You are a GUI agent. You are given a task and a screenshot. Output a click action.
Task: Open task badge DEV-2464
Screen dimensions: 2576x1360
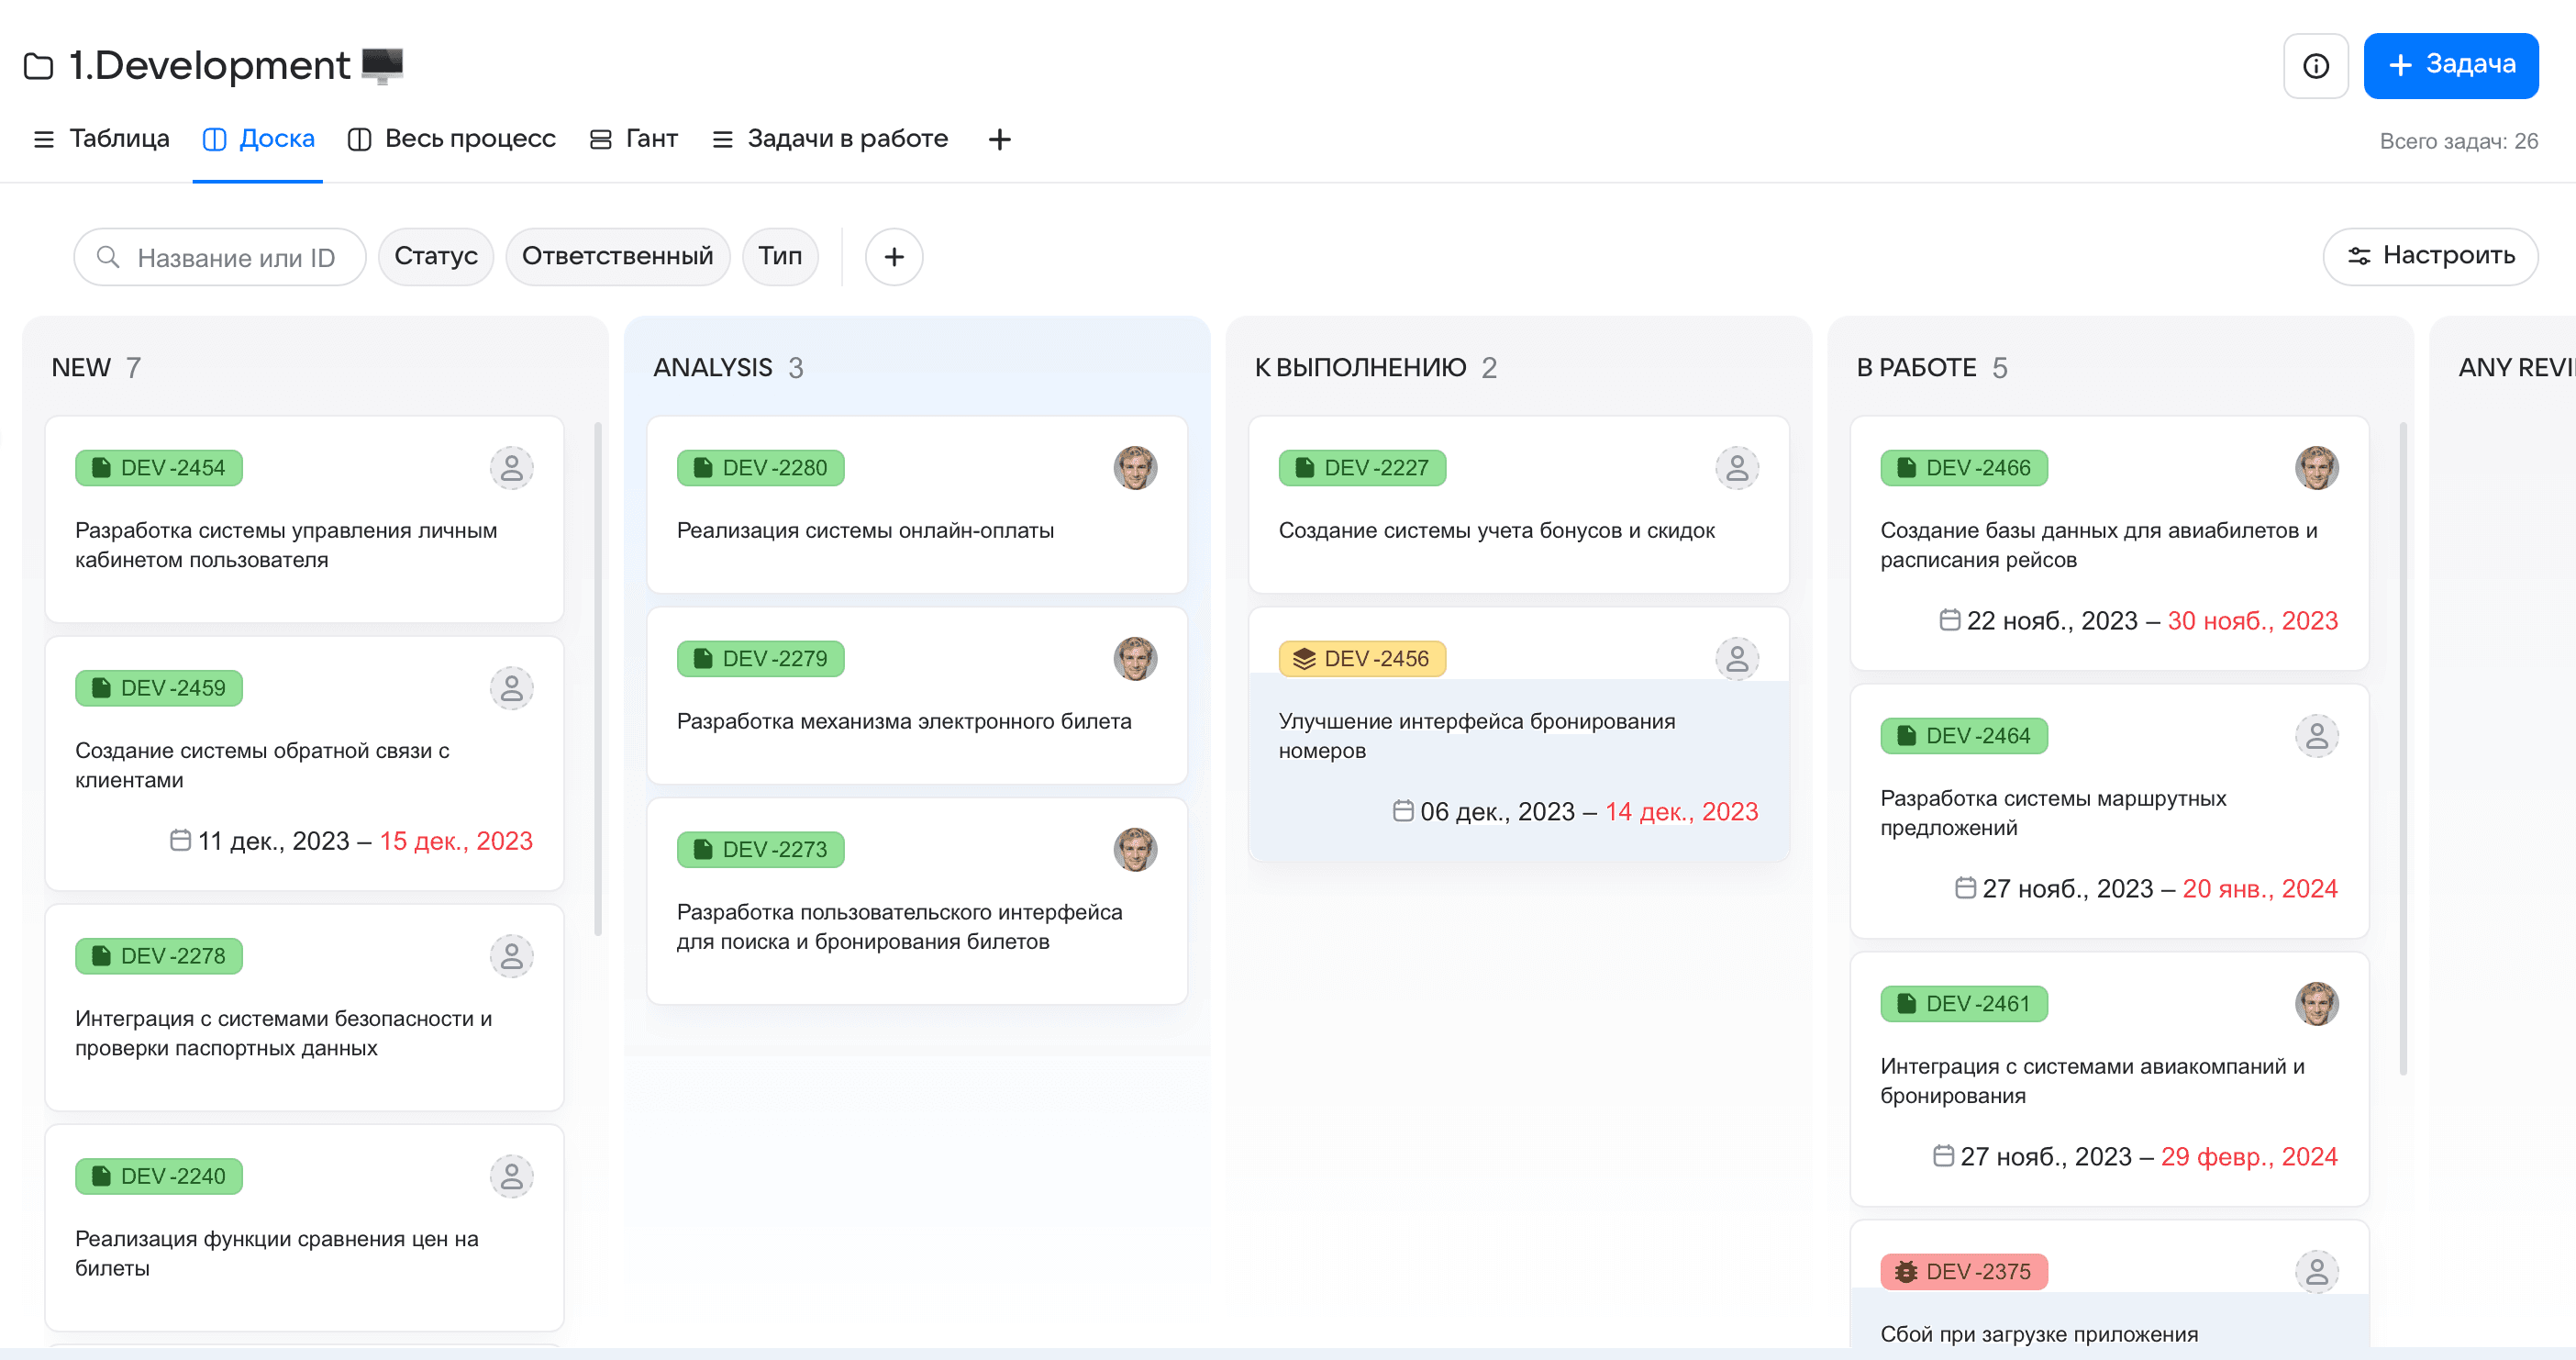coord(1965,736)
